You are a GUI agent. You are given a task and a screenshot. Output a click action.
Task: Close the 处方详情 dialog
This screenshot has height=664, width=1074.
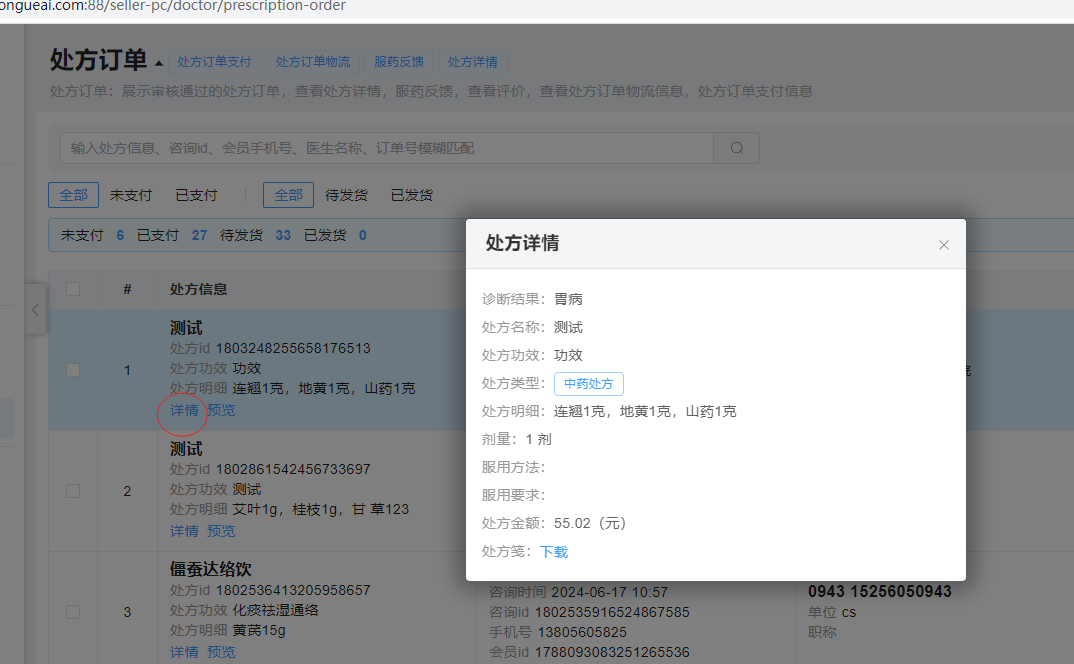pyautogui.click(x=943, y=245)
